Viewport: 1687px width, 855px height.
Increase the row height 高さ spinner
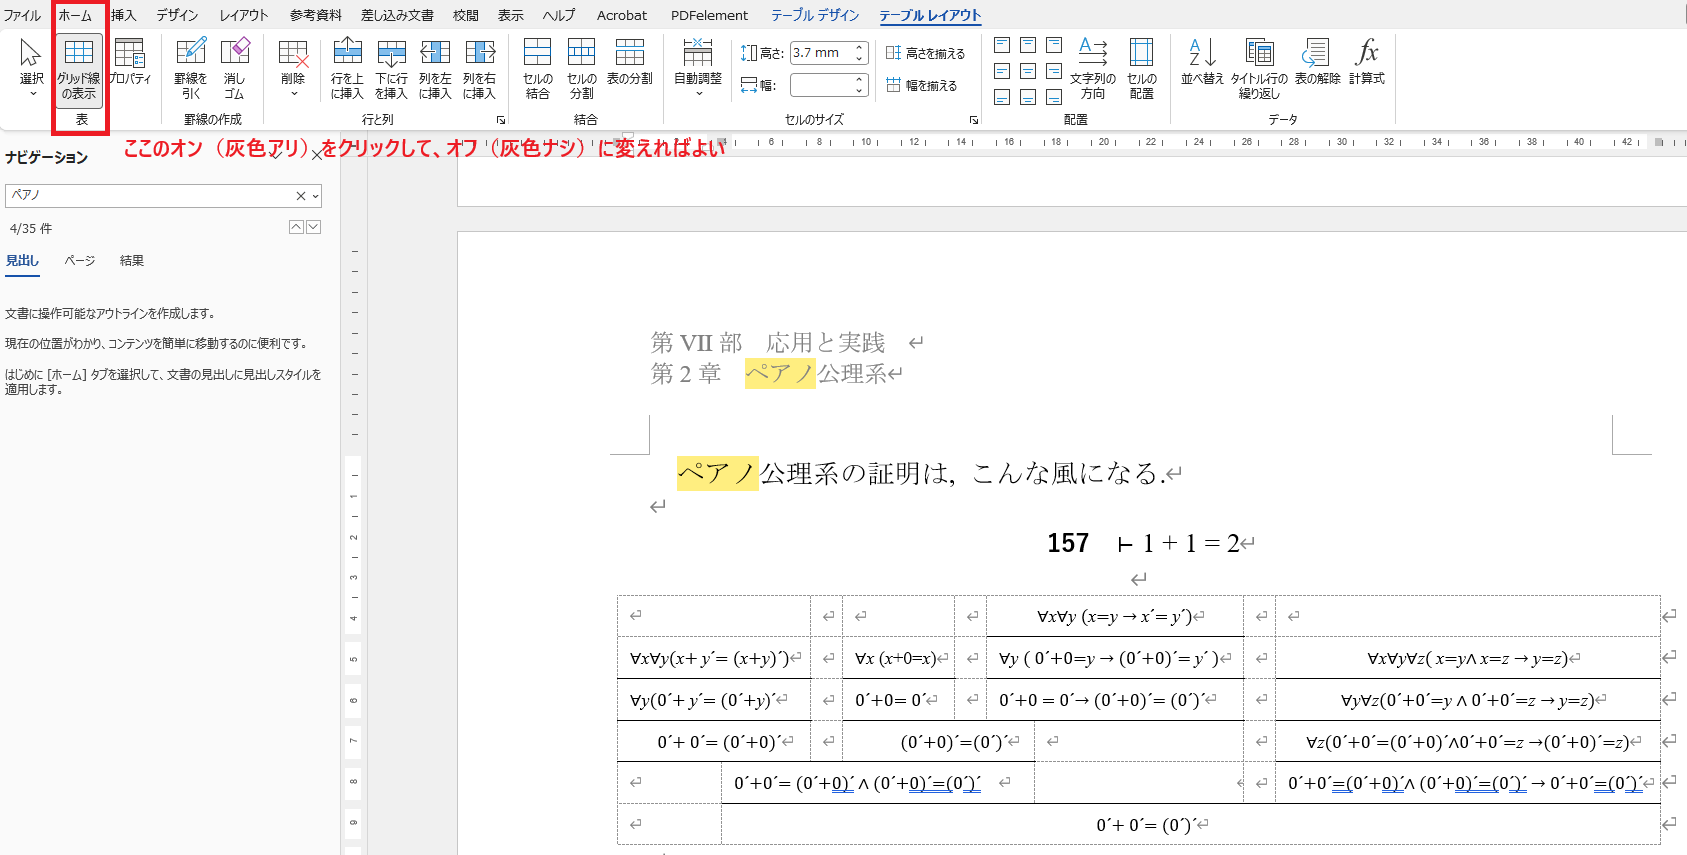click(859, 48)
